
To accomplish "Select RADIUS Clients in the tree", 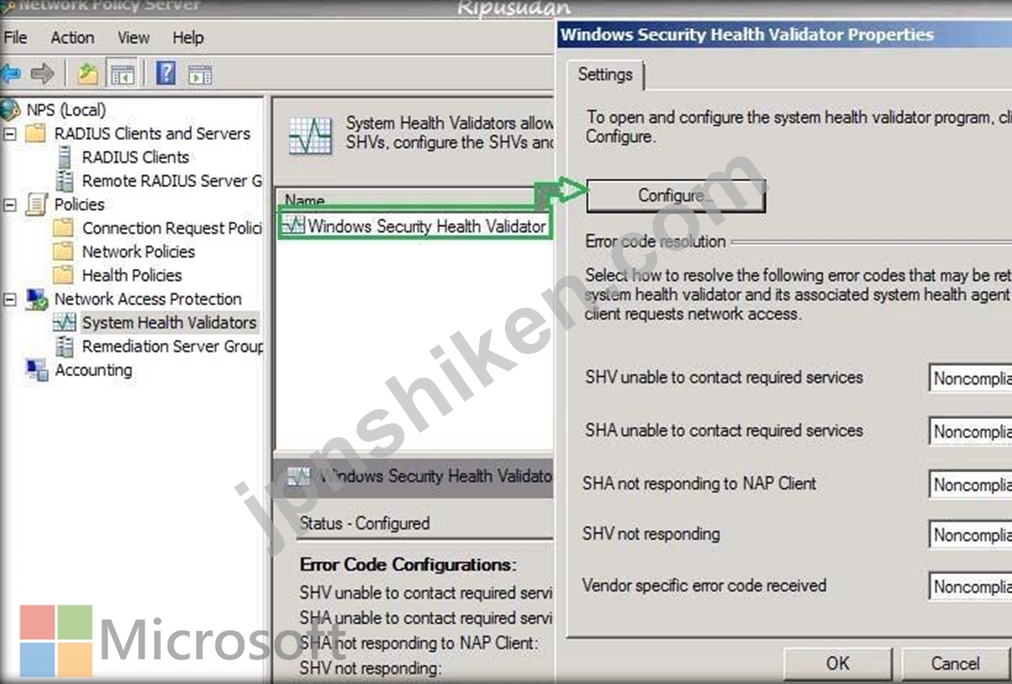I will 136,157.
